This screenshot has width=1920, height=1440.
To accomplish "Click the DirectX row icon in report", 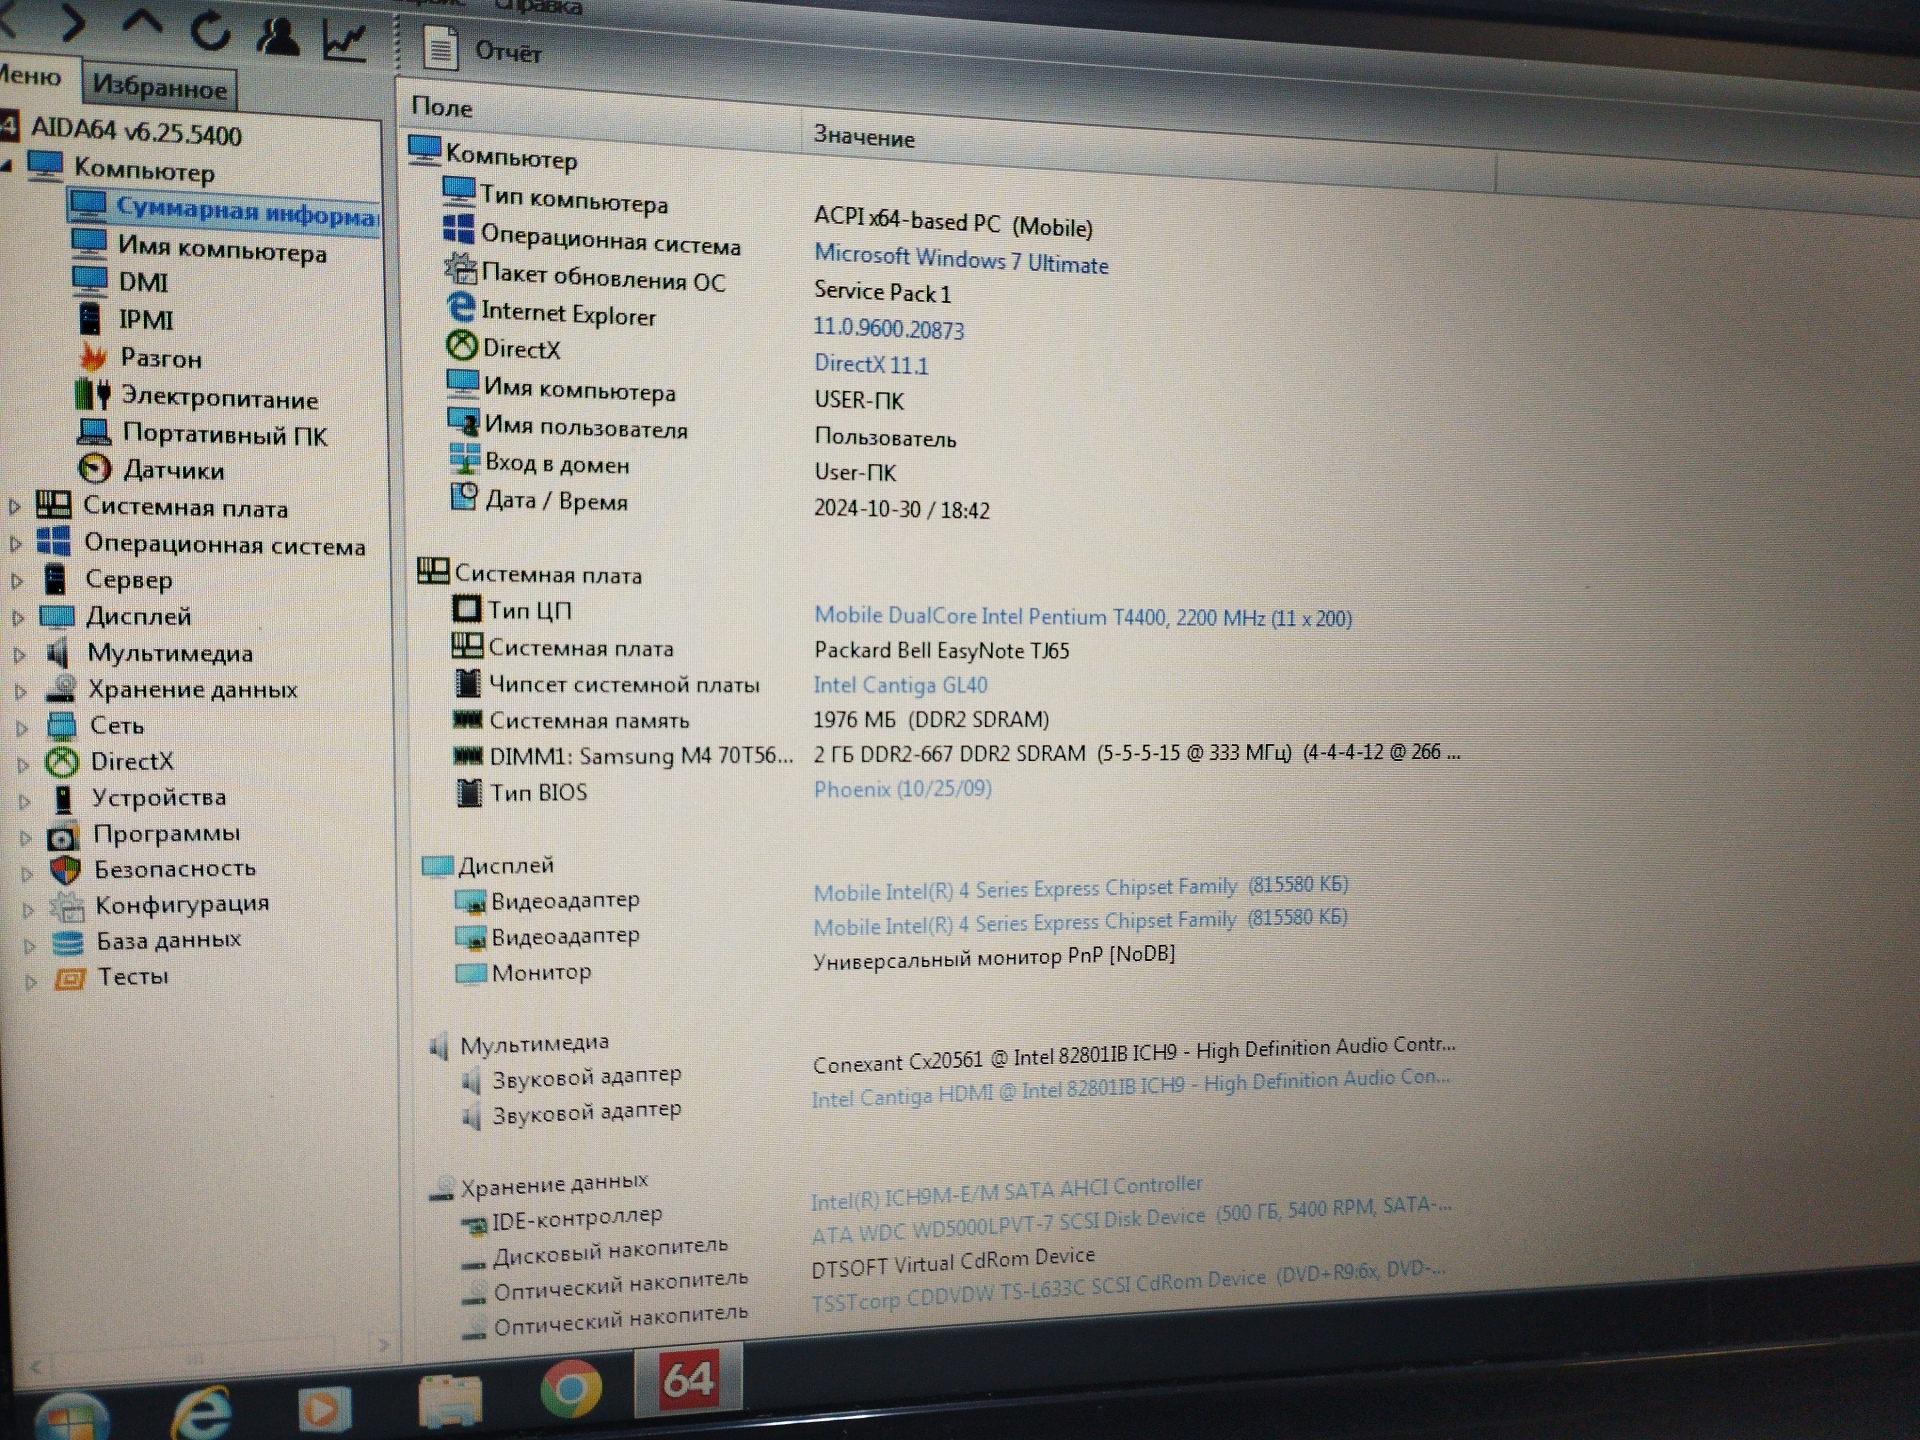I will (x=461, y=345).
